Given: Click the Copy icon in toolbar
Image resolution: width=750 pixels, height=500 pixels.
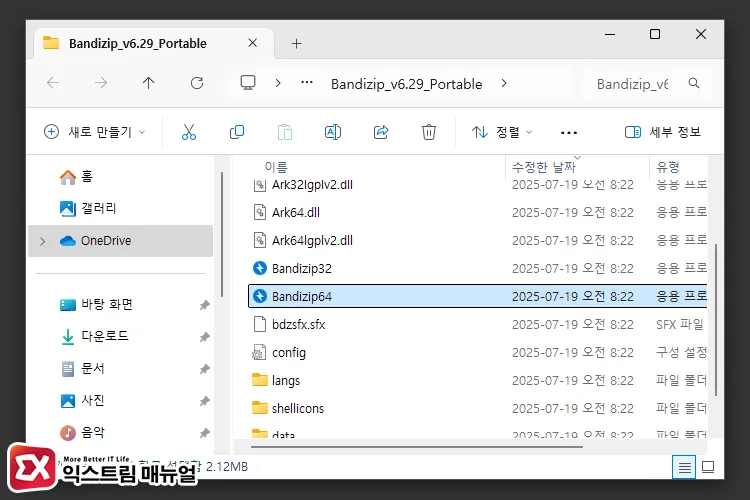Looking at the screenshot, I should (x=237, y=132).
